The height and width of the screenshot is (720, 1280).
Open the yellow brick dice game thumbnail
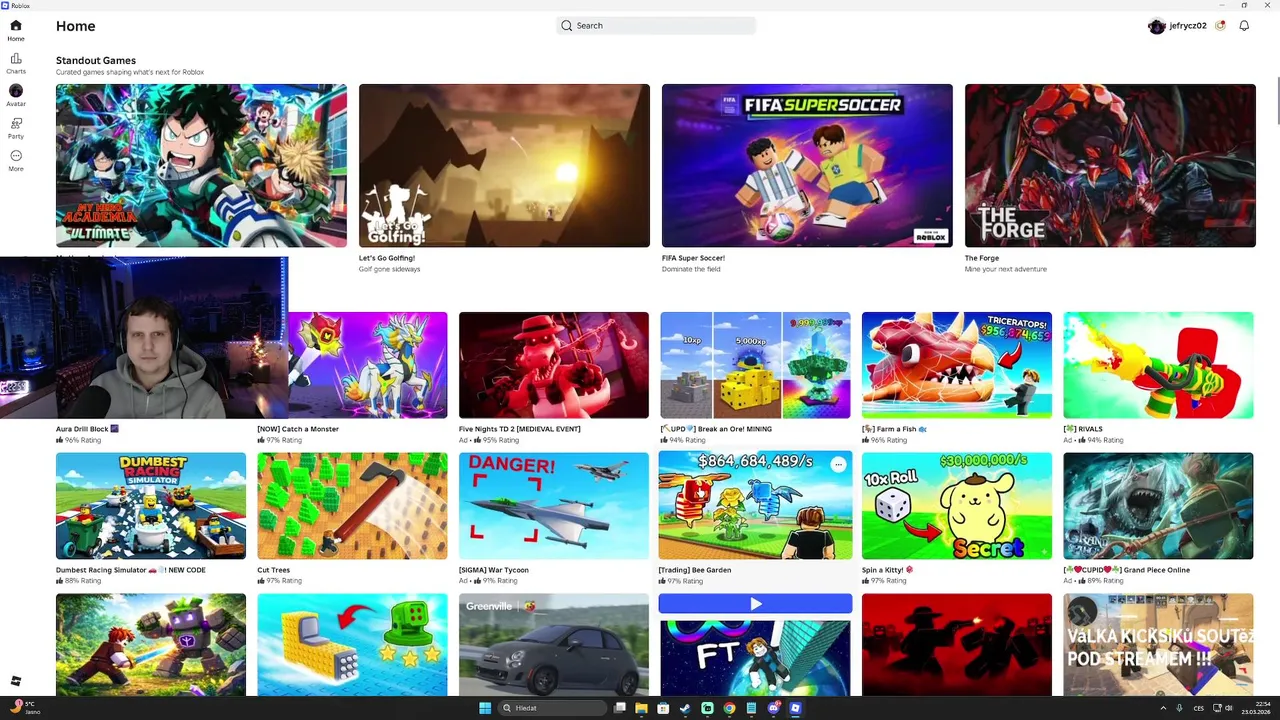(x=352, y=645)
